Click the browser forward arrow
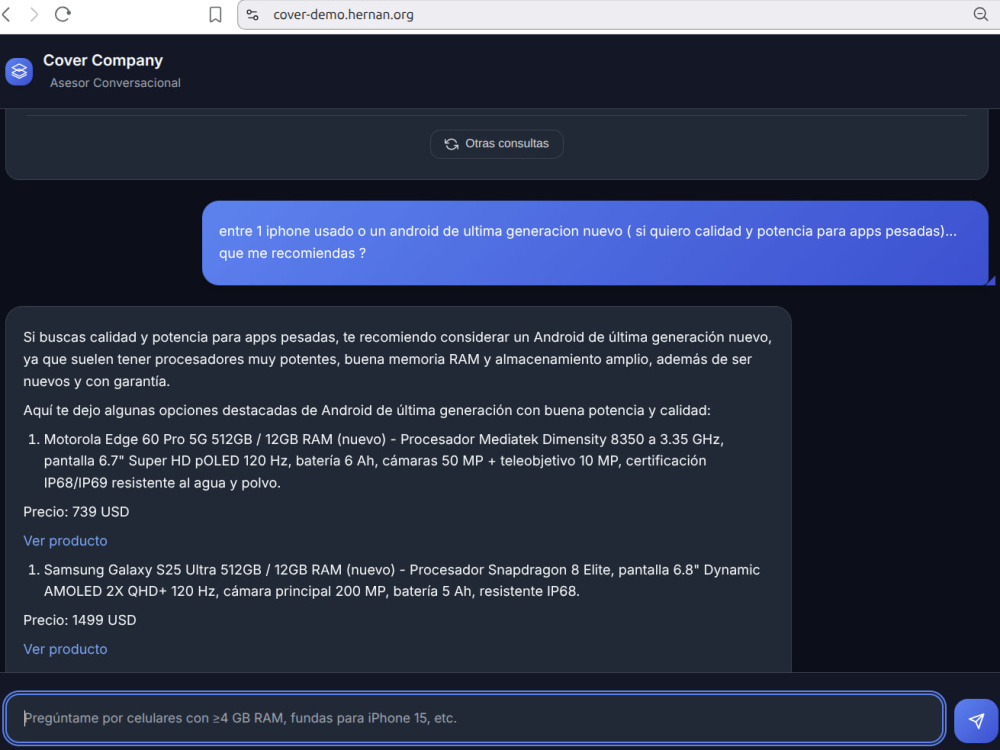 (34, 14)
